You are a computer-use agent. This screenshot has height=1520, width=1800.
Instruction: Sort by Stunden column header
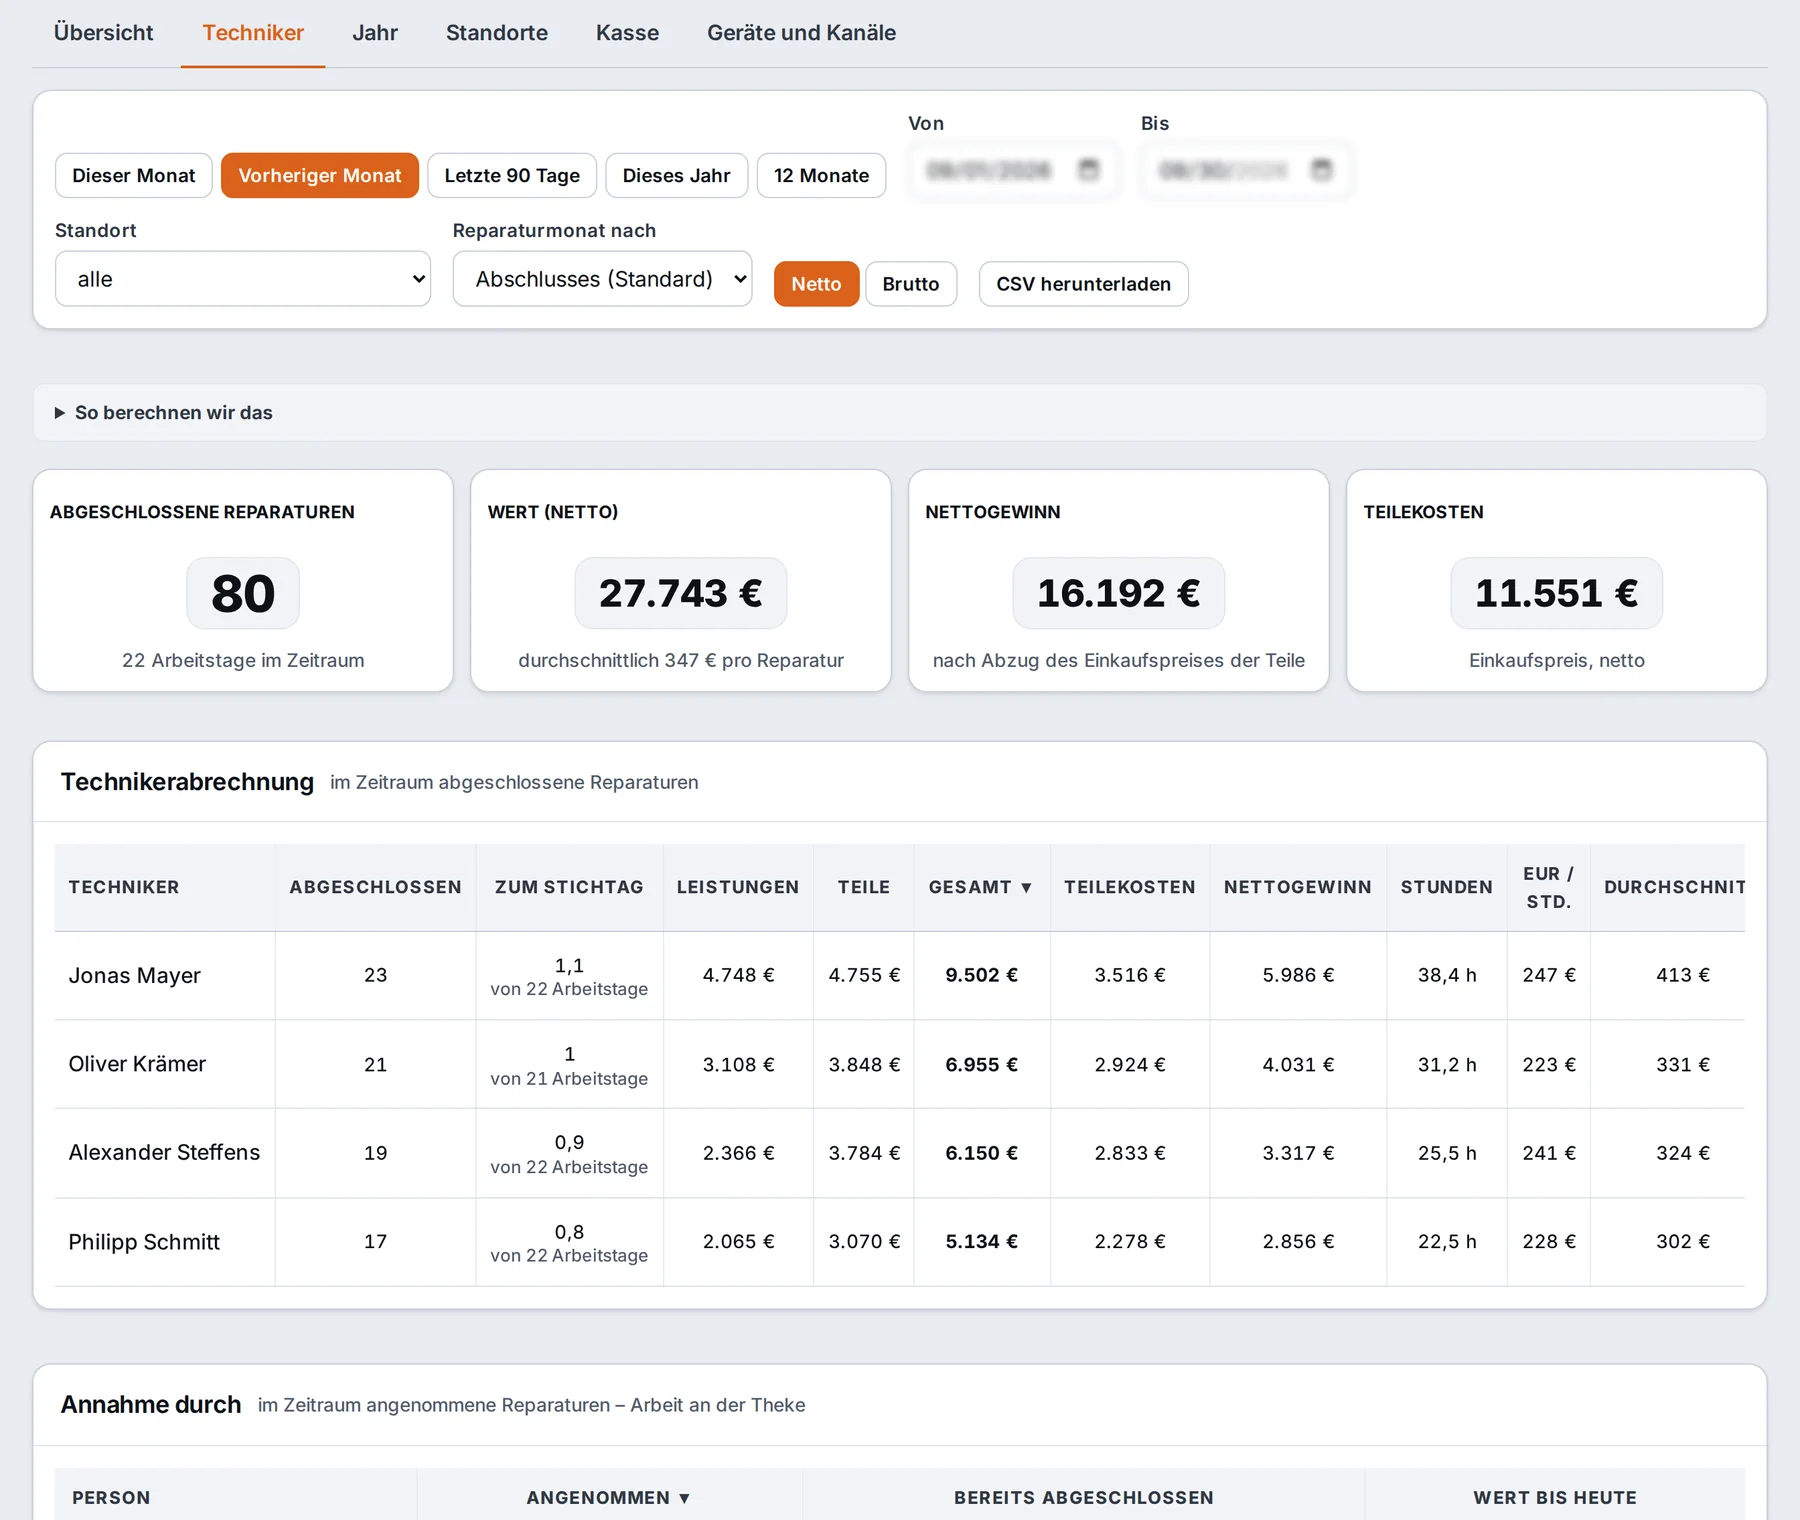(1446, 887)
